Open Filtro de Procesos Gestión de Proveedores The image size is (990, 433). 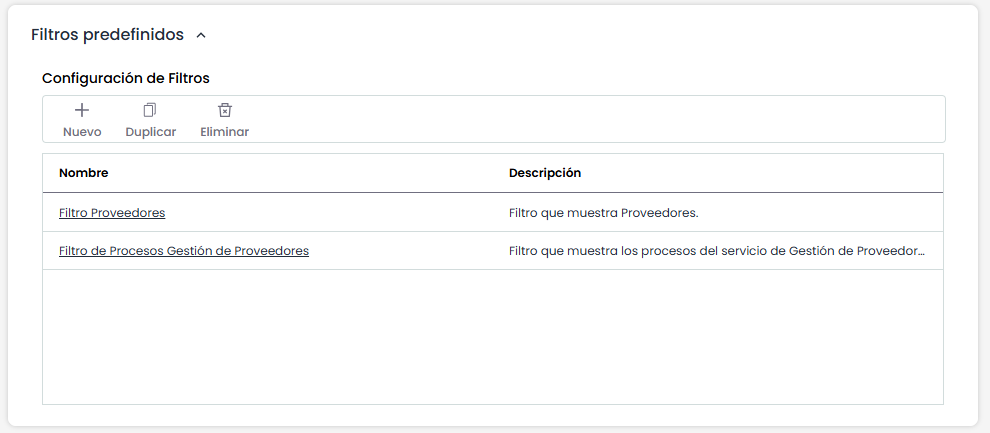click(x=184, y=251)
